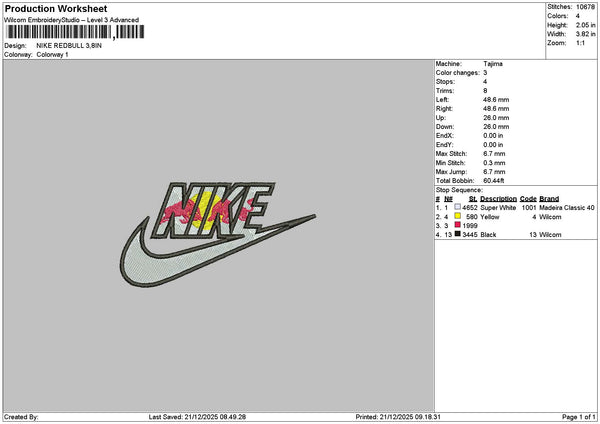600x424 pixels.
Task: Select 'Wilcom EmbroideryStudio – Level 3 Advanced' text
Action: [x=72, y=20]
